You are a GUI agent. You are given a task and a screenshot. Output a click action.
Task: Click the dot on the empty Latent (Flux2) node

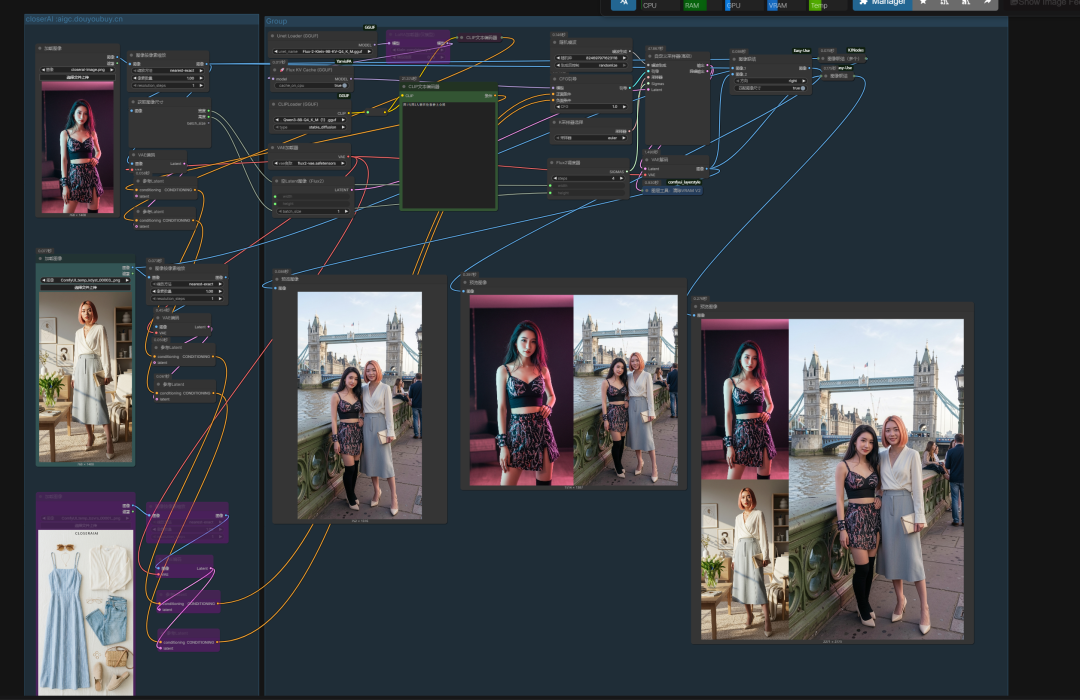(x=277, y=181)
